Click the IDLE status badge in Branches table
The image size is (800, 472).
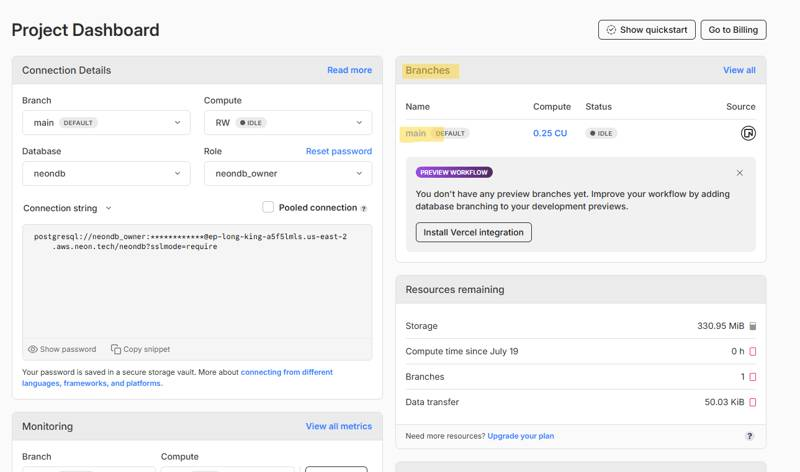[601, 133]
